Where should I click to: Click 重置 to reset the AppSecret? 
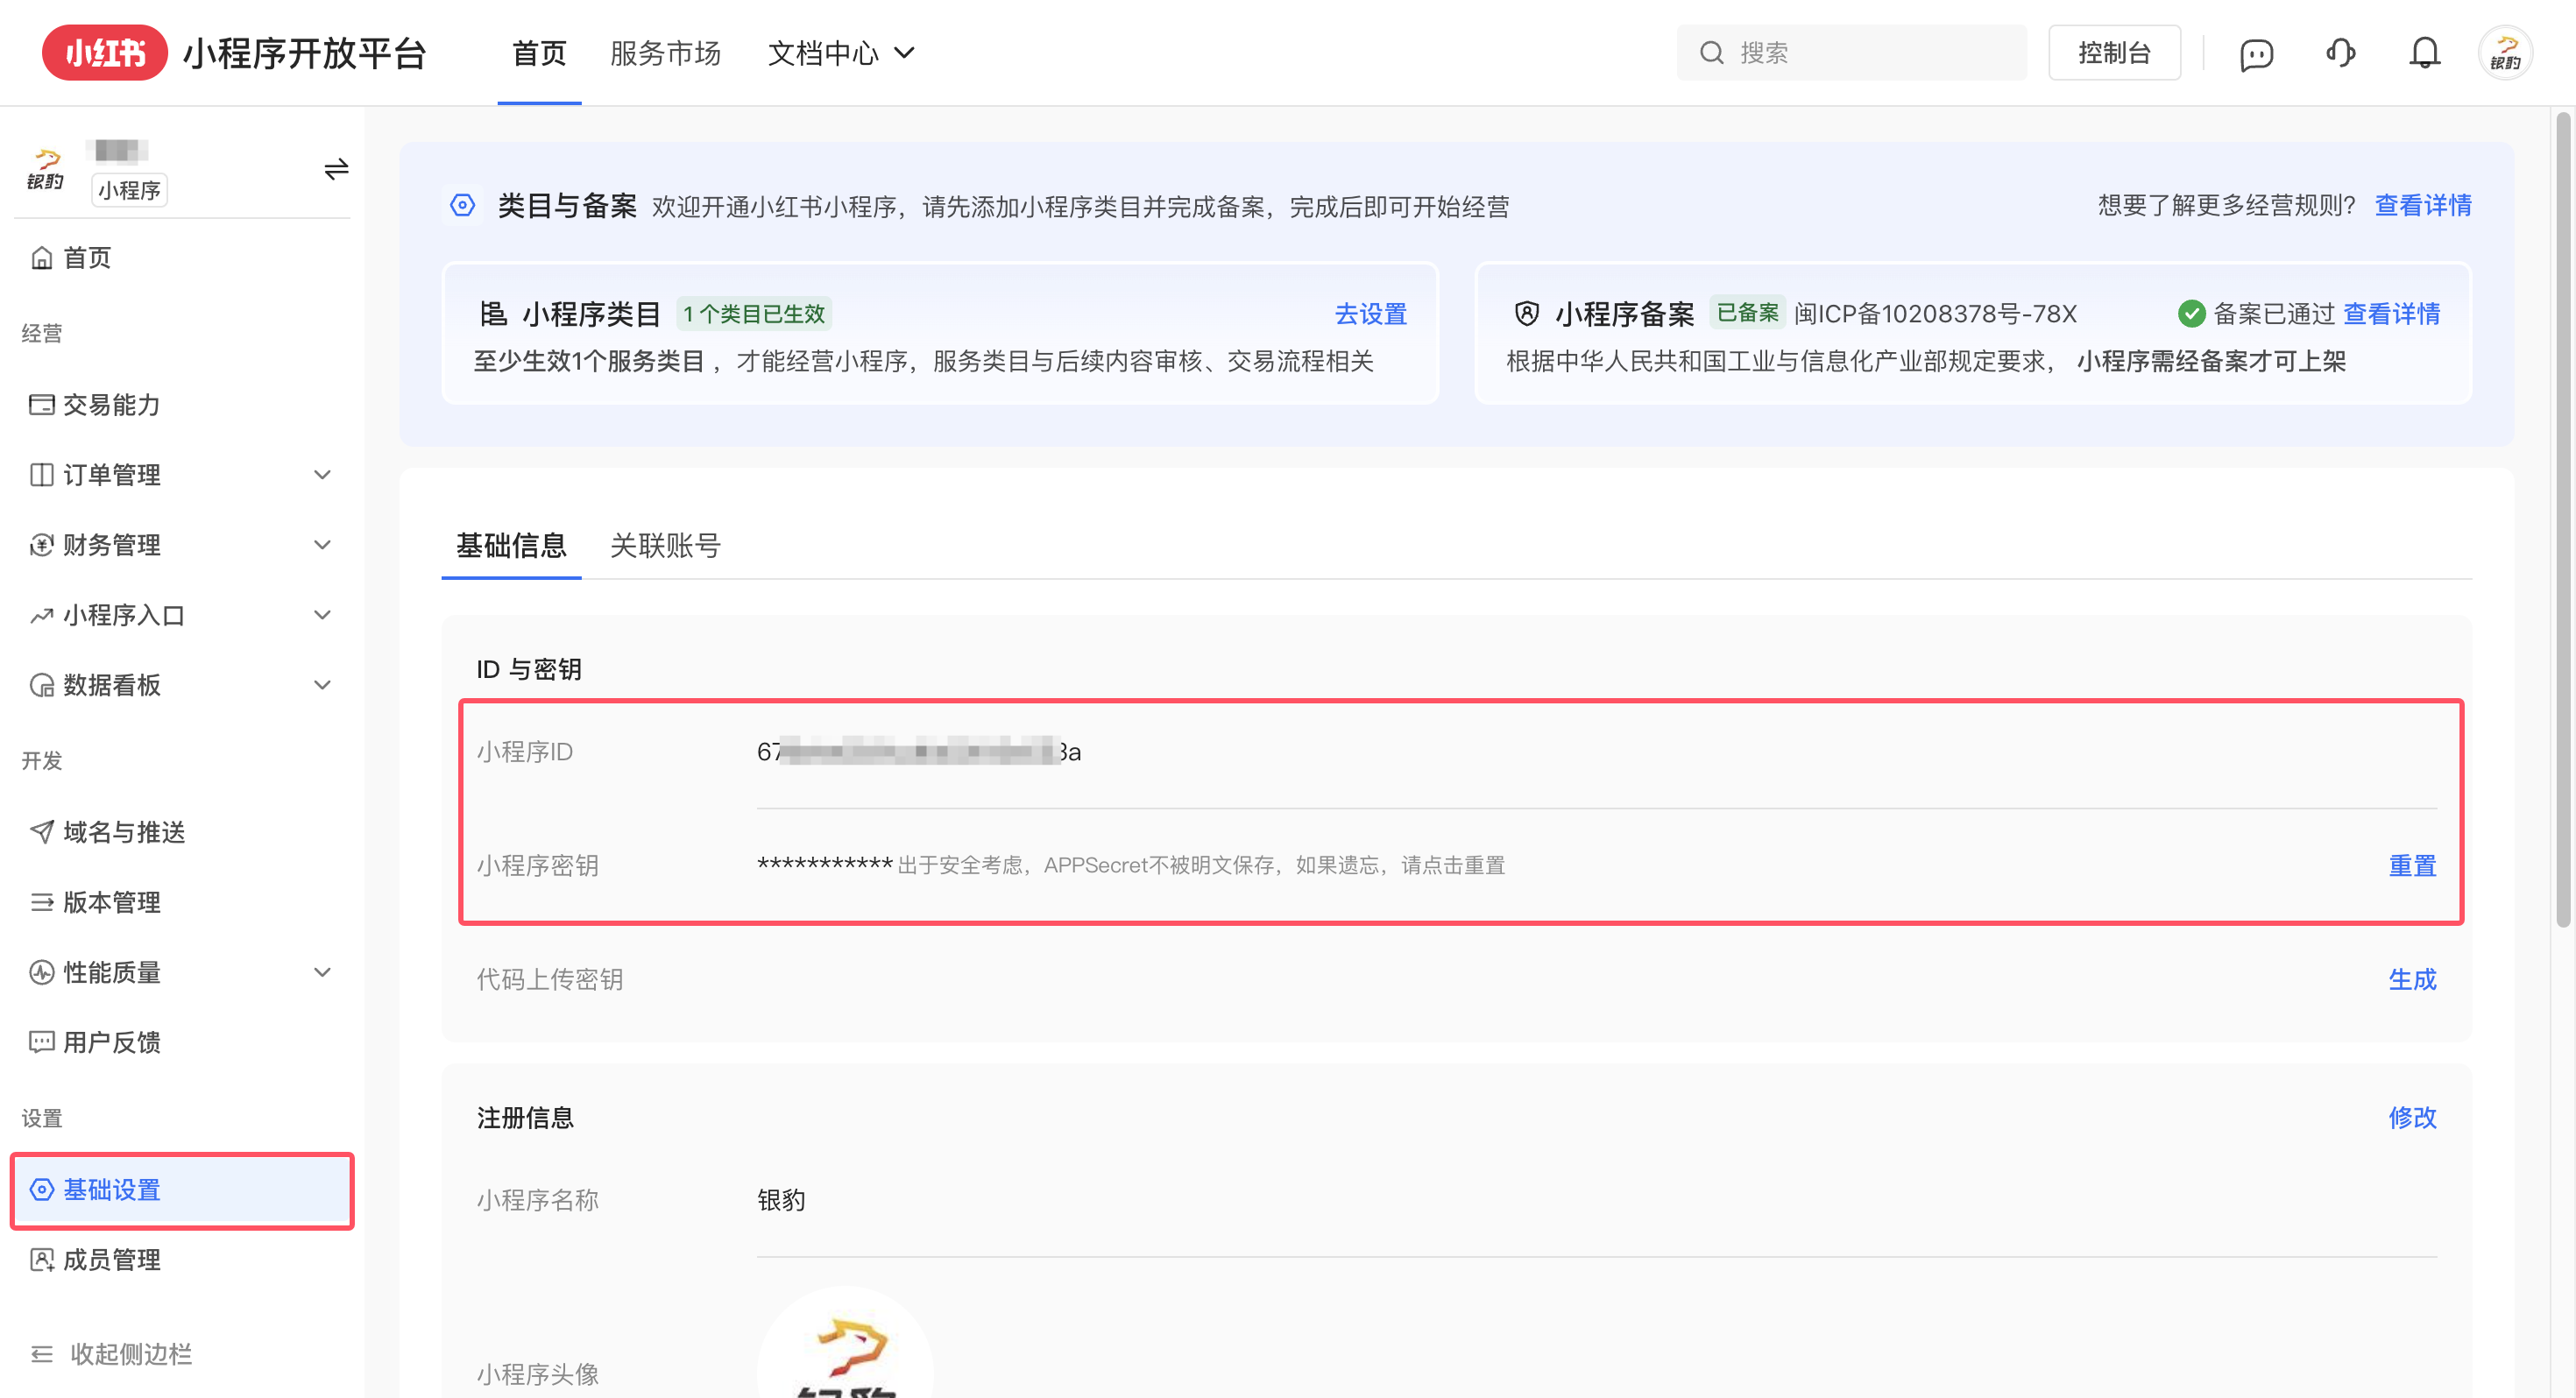(x=2413, y=866)
